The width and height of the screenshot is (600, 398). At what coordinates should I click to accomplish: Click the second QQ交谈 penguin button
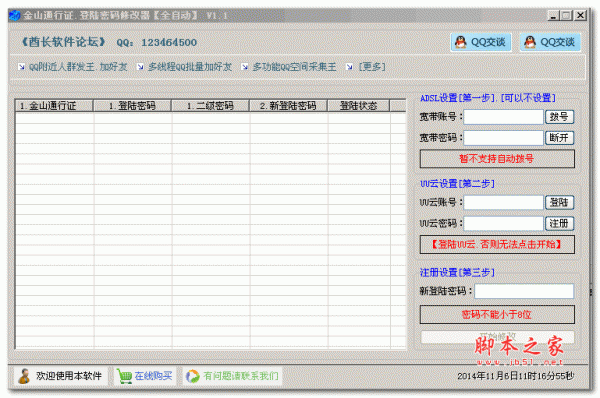[550, 42]
